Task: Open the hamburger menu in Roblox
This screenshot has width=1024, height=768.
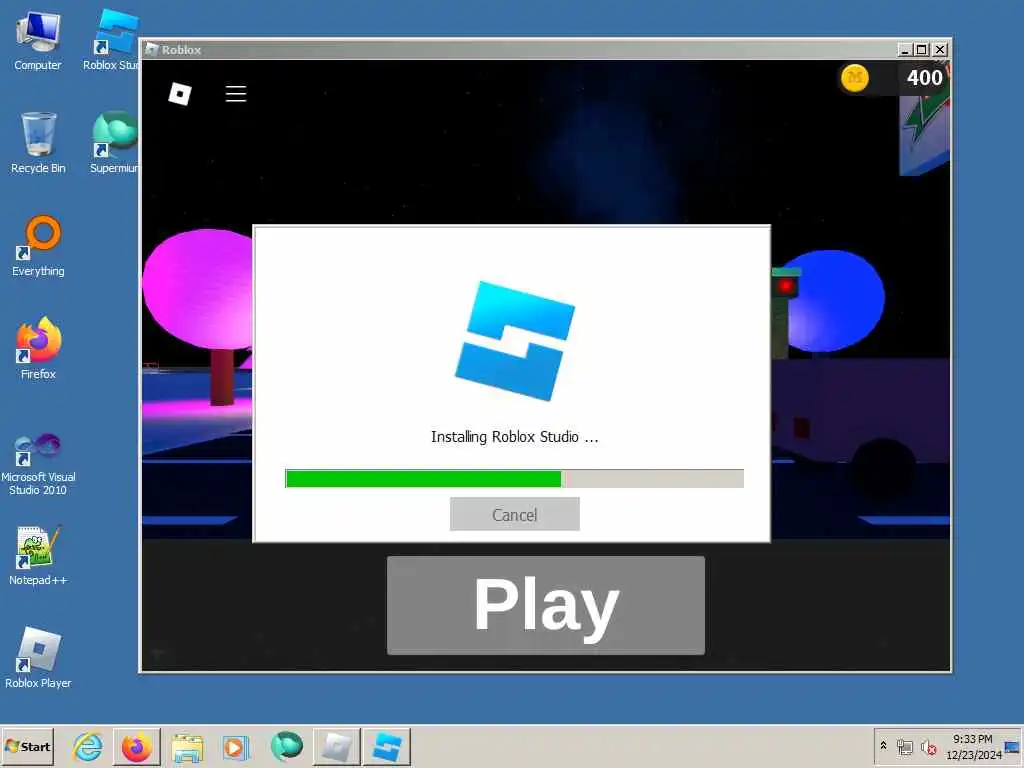Action: click(236, 93)
